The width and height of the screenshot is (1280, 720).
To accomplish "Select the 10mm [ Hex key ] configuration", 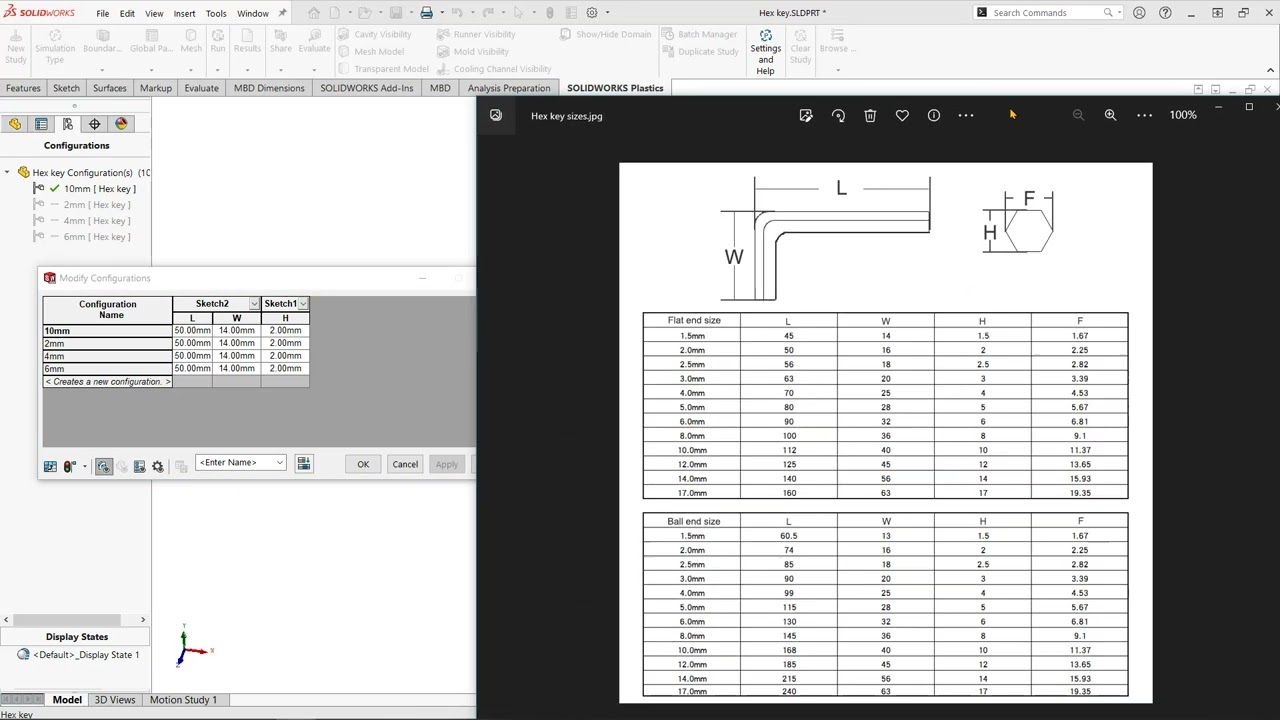I will (99, 189).
